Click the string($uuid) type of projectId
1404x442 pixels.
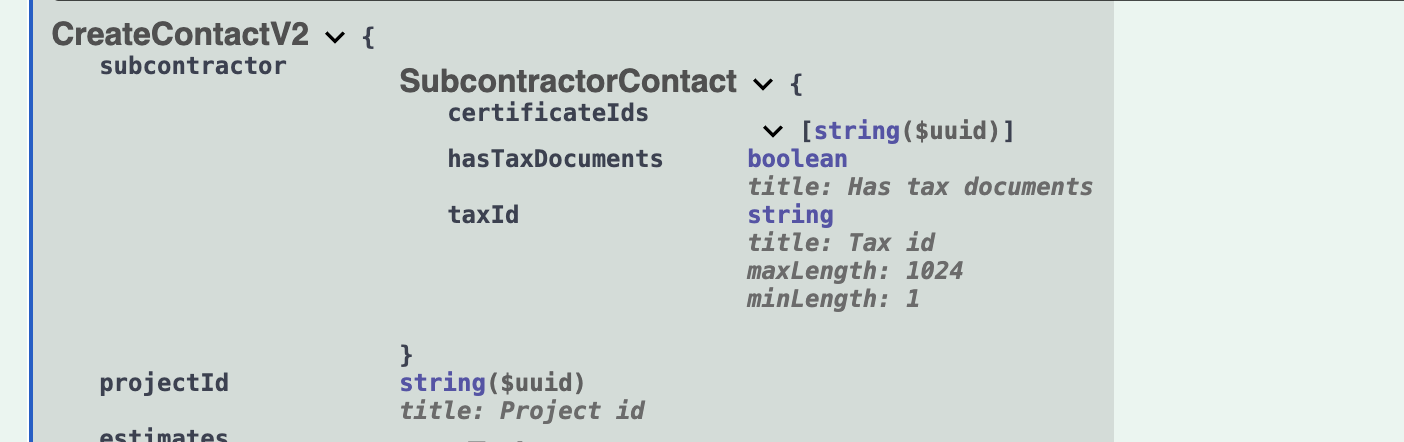(x=492, y=383)
